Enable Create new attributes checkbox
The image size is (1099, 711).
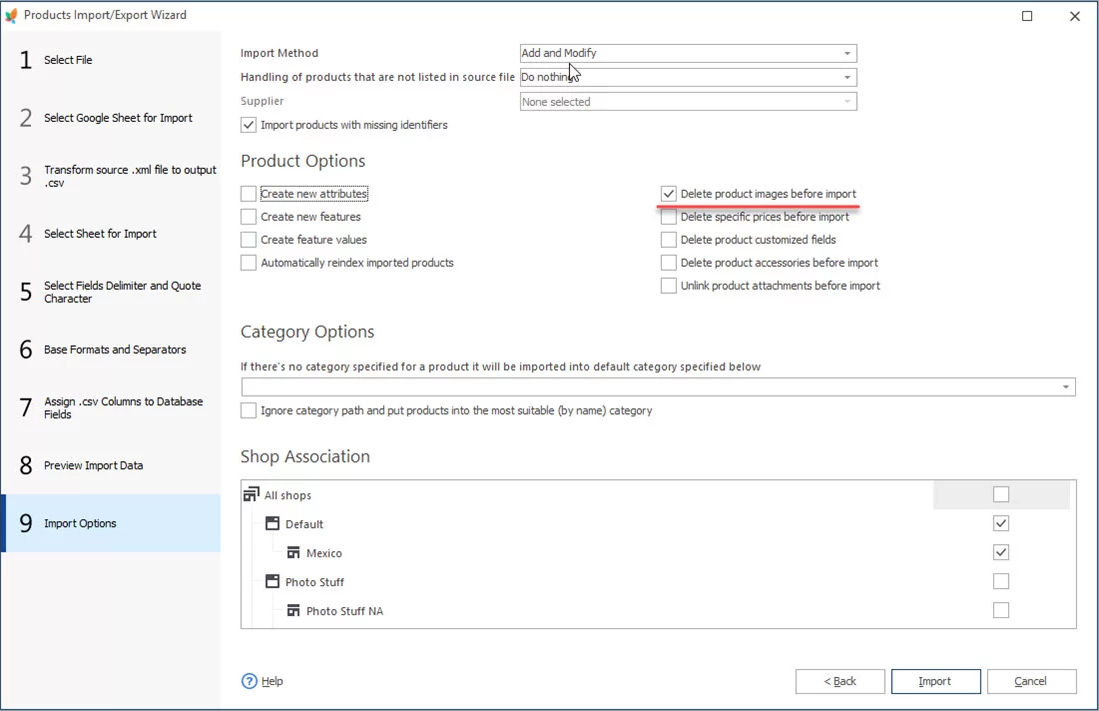pos(249,194)
